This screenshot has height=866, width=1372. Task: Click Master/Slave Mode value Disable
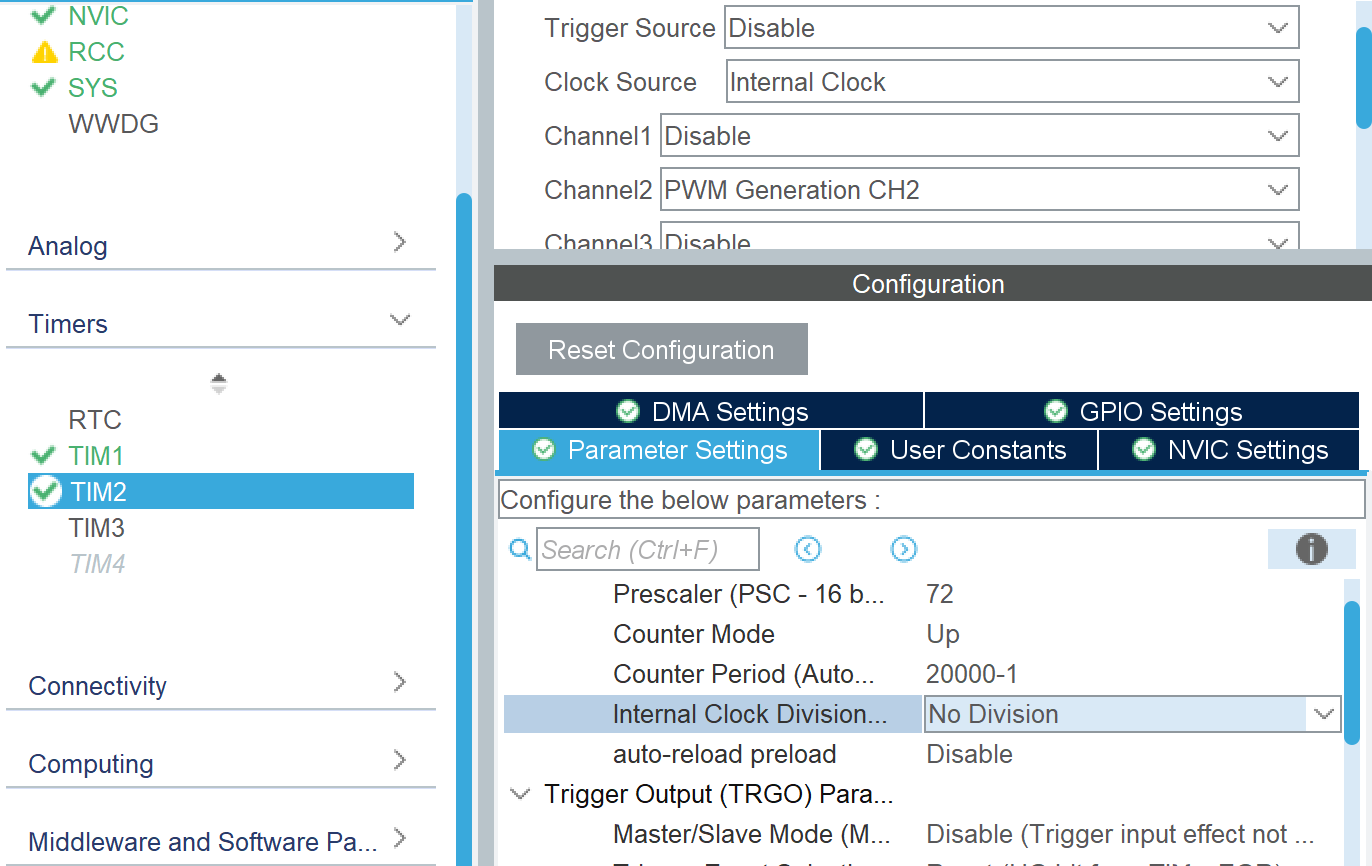1120,834
